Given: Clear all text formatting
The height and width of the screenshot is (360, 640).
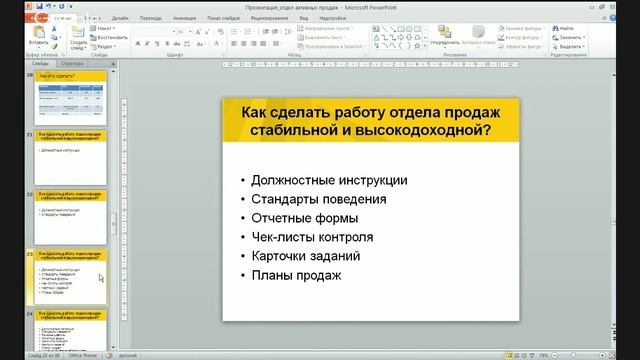Looking at the screenshot, I should pyautogui.click(x=221, y=32).
